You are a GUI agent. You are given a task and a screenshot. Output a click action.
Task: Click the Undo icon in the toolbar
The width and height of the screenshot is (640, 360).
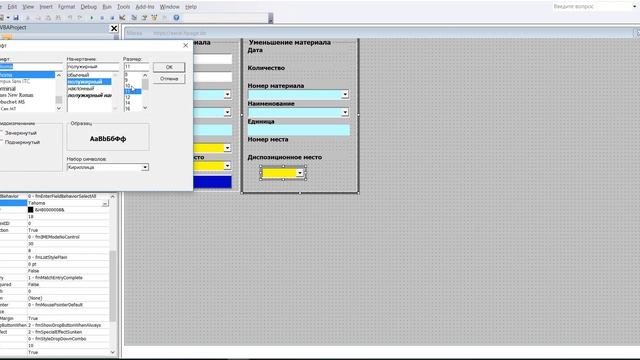70,18
